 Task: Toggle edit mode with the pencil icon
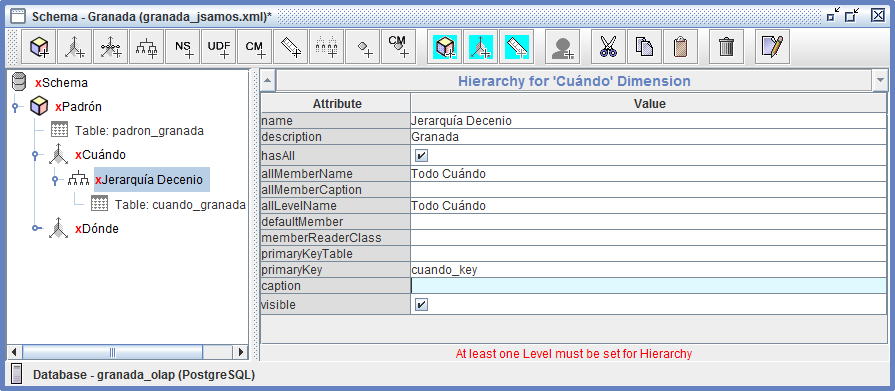pyautogui.click(x=773, y=47)
